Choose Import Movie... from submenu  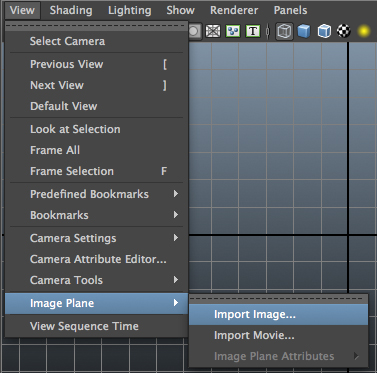278,335
